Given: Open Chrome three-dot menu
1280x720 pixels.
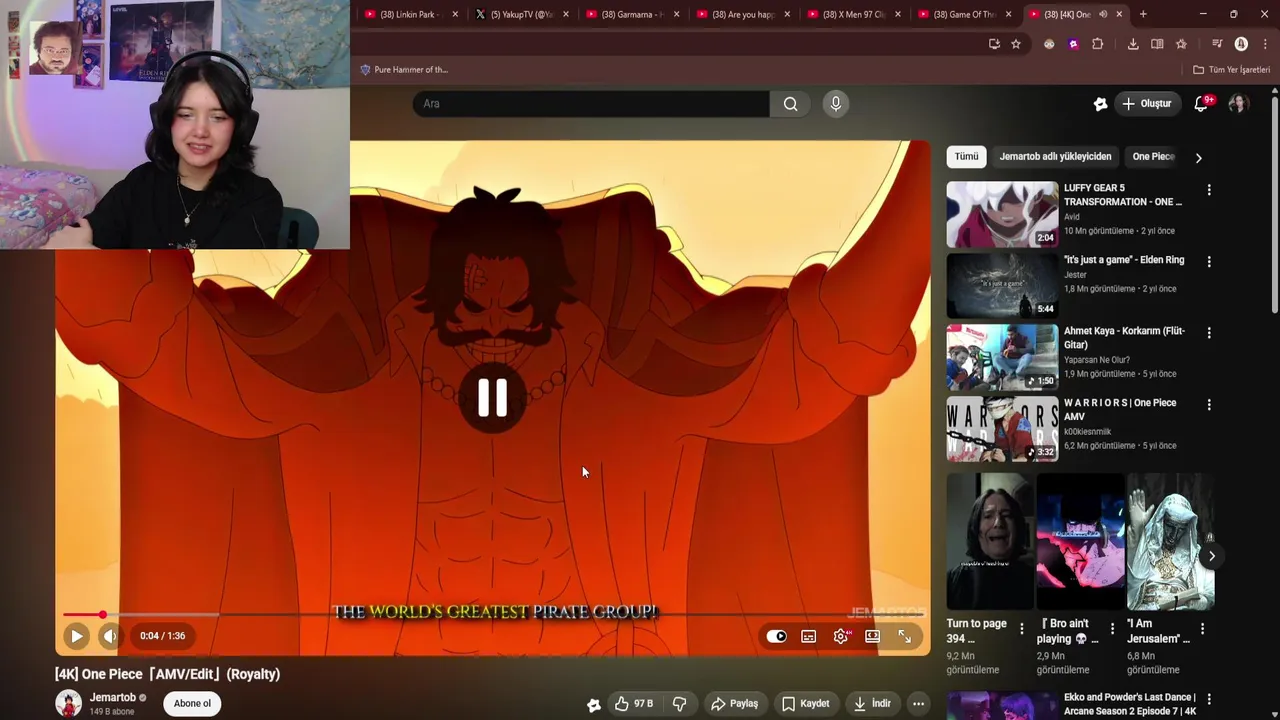Looking at the screenshot, I should point(1265,44).
